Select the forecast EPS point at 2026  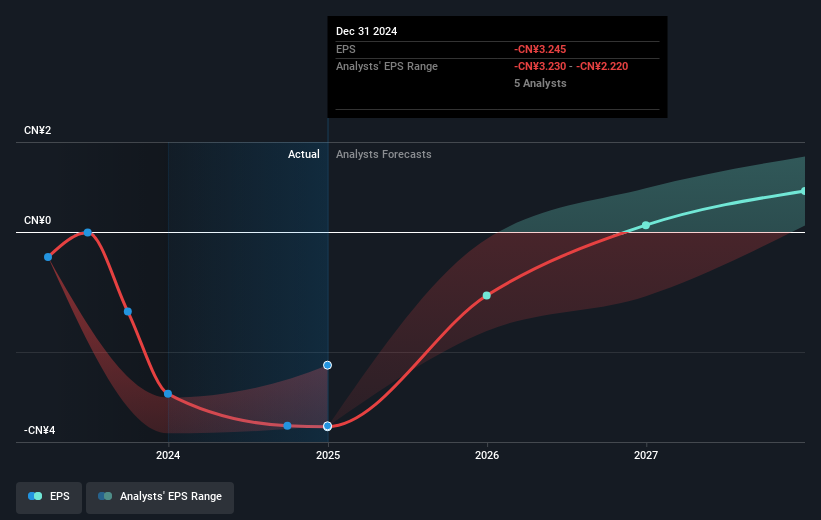[x=486, y=296]
